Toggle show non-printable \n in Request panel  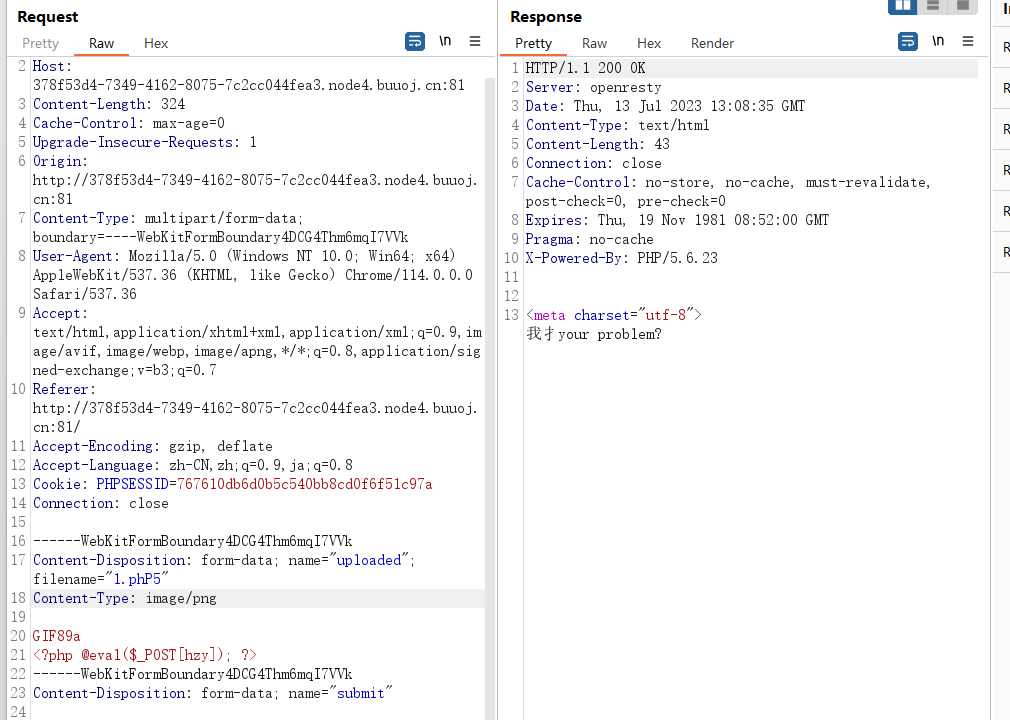pos(445,41)
